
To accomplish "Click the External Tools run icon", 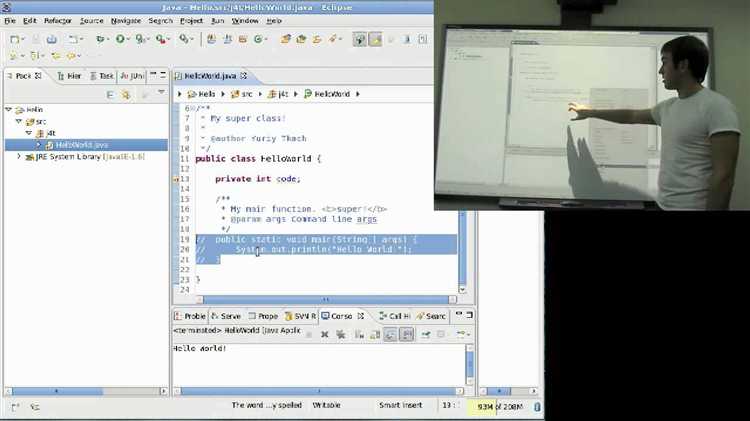I will [x=160, y=39].
